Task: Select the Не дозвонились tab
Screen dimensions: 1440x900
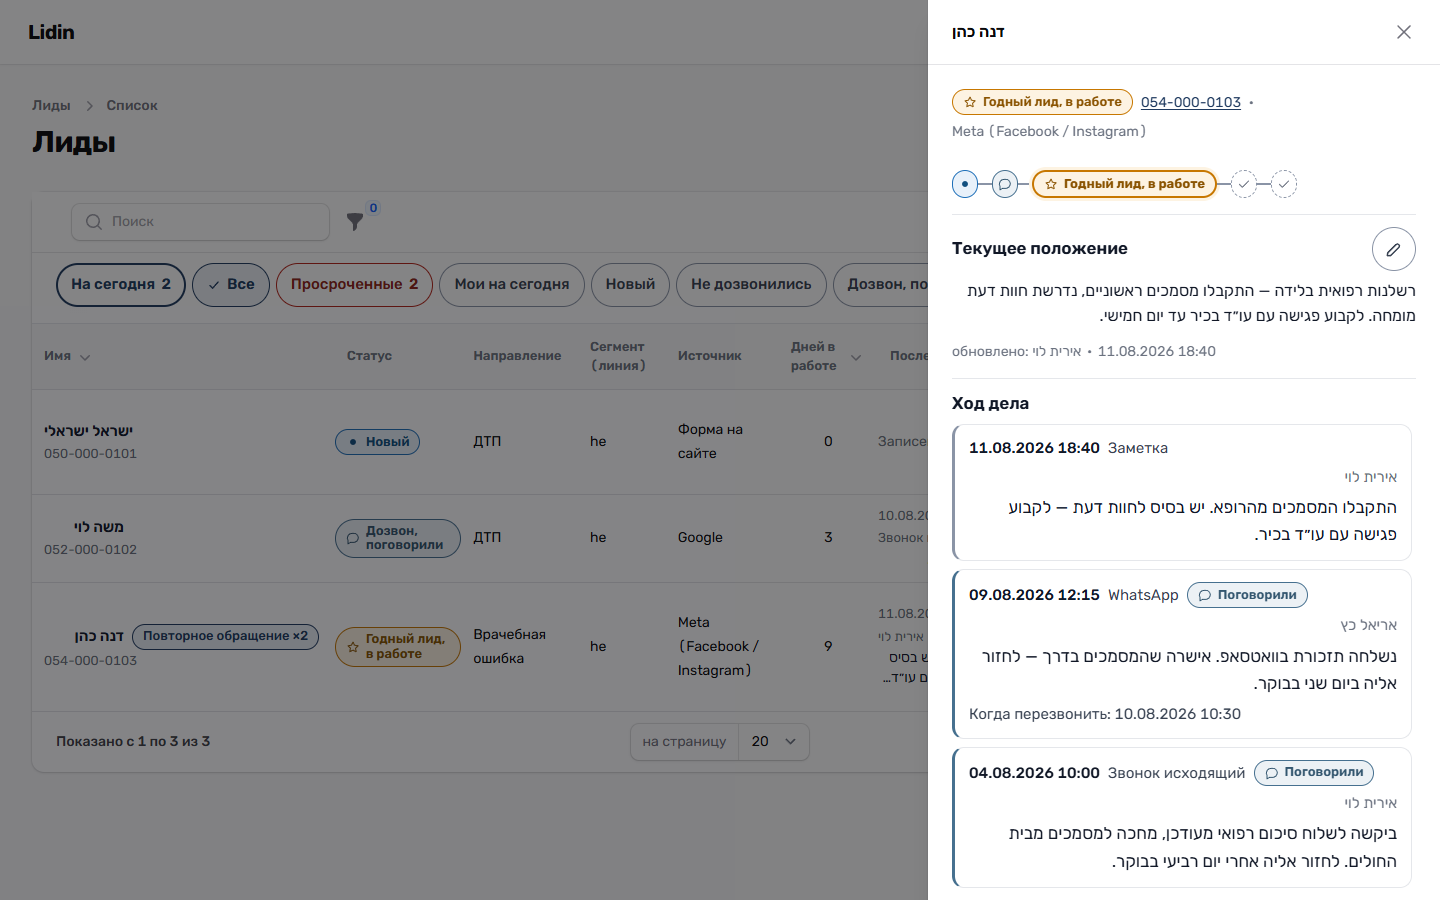Action: coord(751,285)
